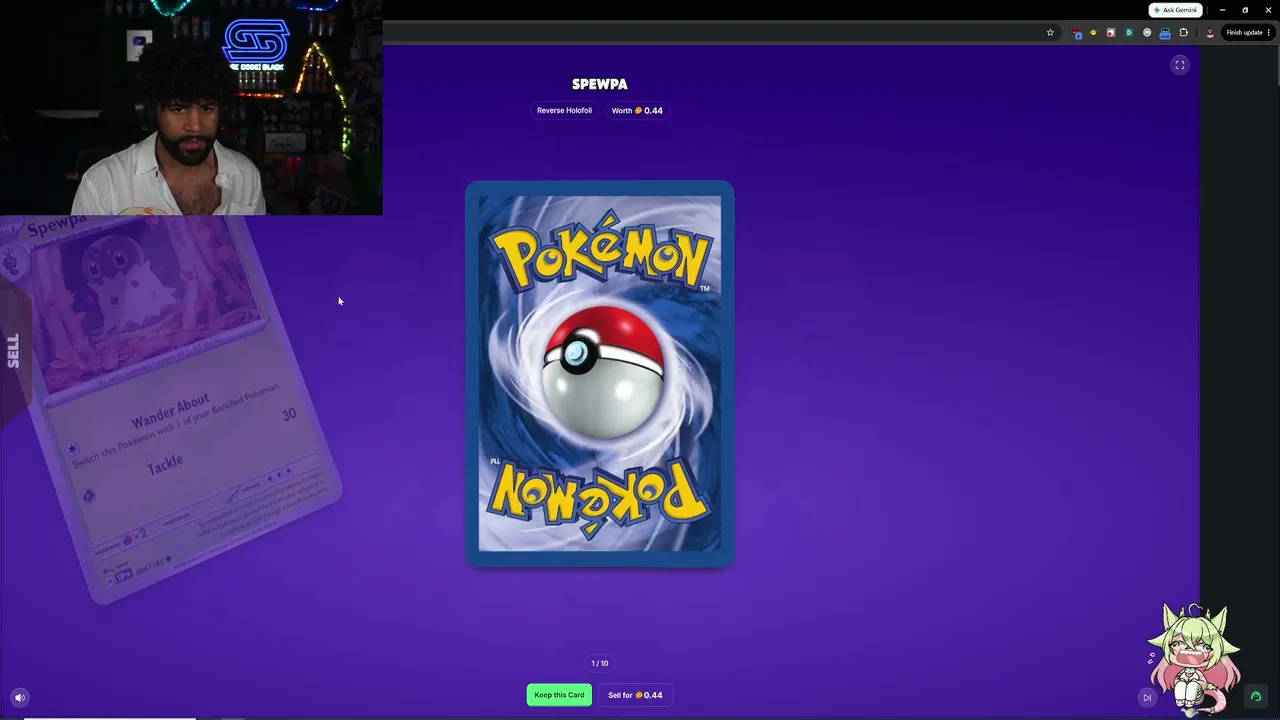This screenshot has width=1280, height=720.
Task: Click the Reverse Holofoil badge
Action: pos(564,111)
